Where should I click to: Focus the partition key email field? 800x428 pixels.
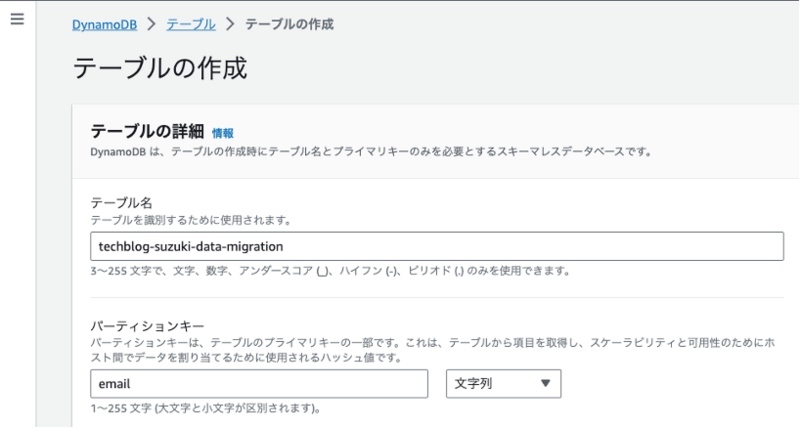pos(259,384)
